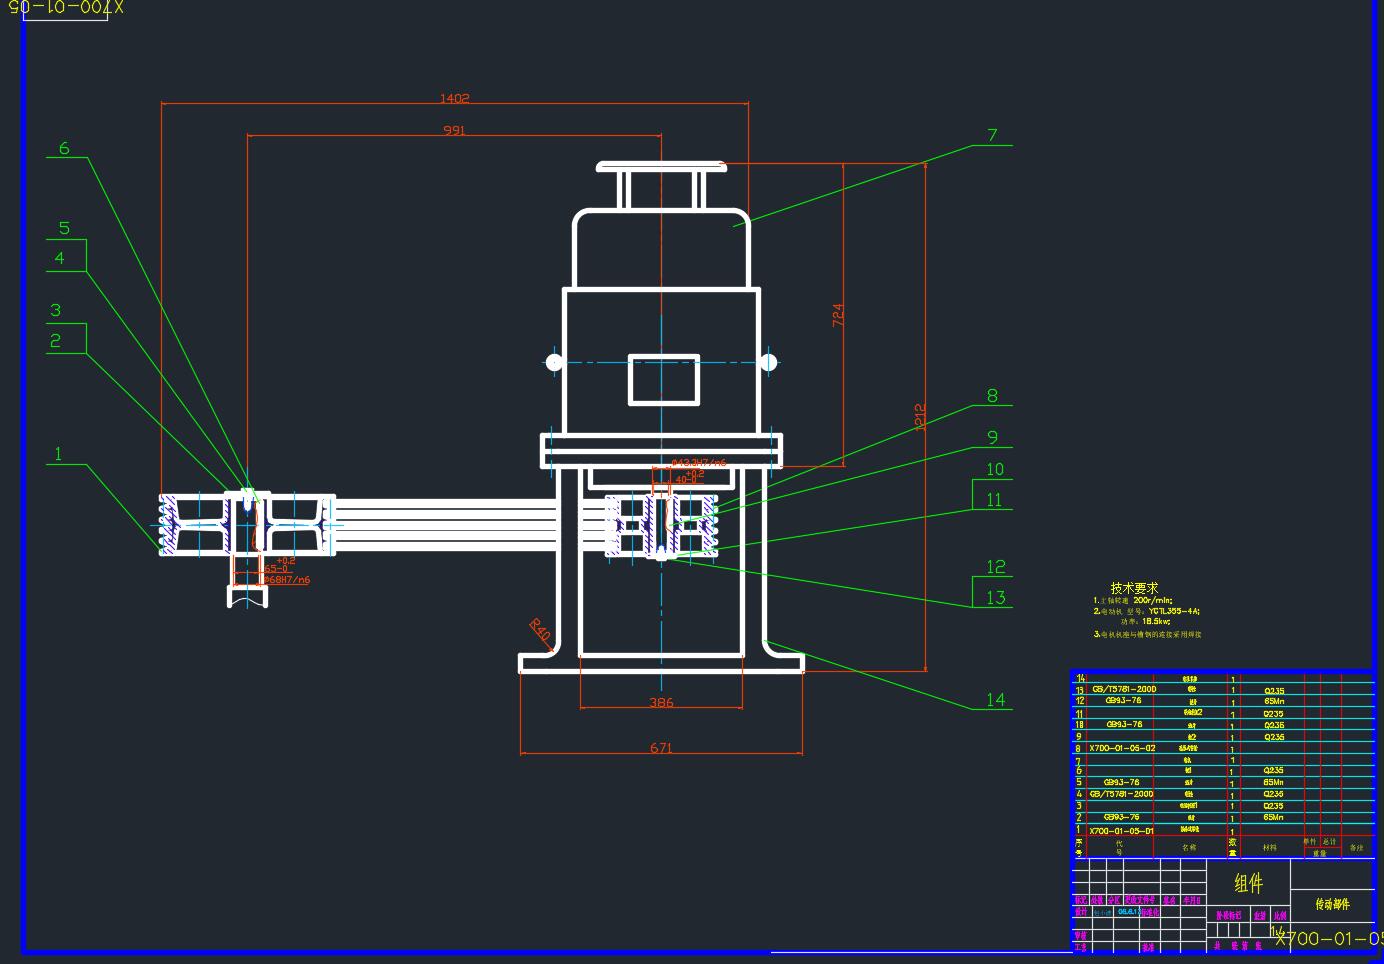Select part callout number 8

(x=992, y=396)
